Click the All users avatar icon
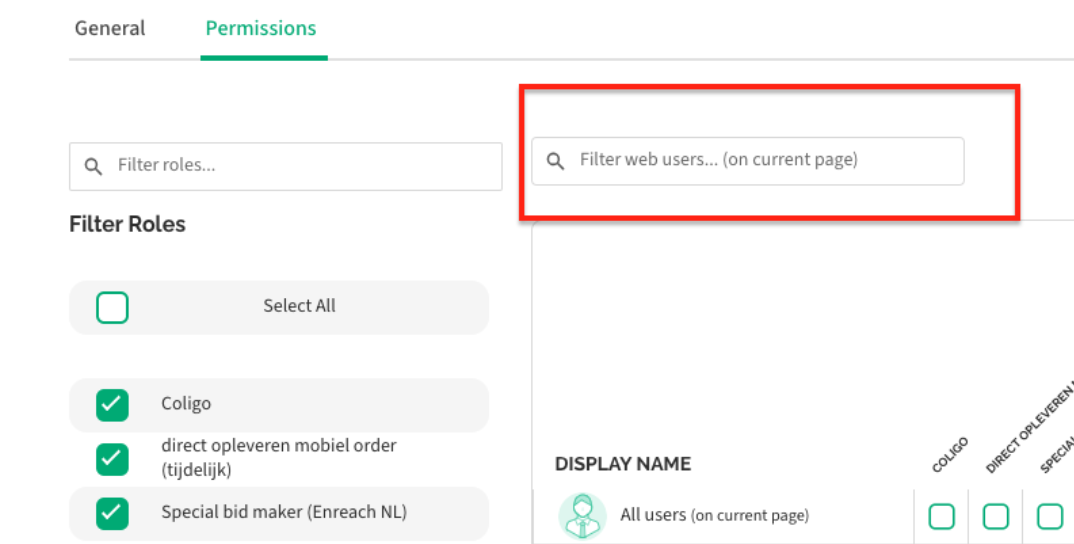Viewport: 1074px width, 544px height. pos(581,516)
